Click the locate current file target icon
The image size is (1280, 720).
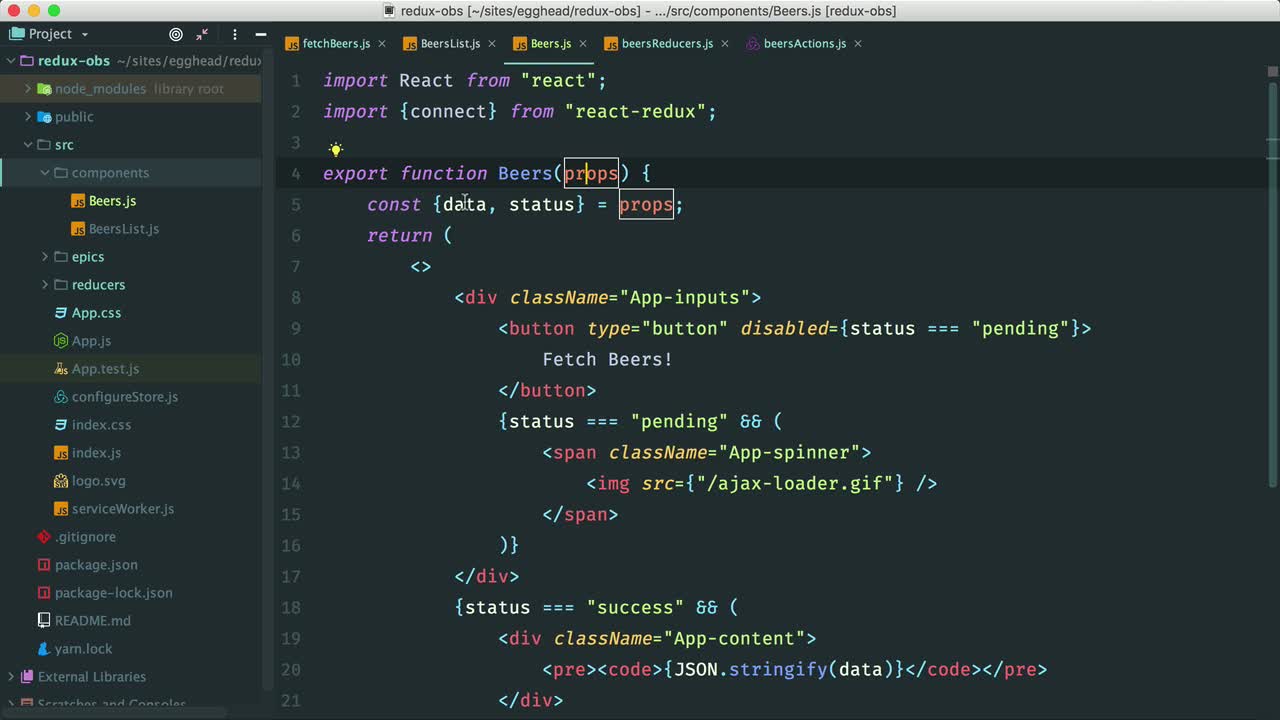click(176, 34)
